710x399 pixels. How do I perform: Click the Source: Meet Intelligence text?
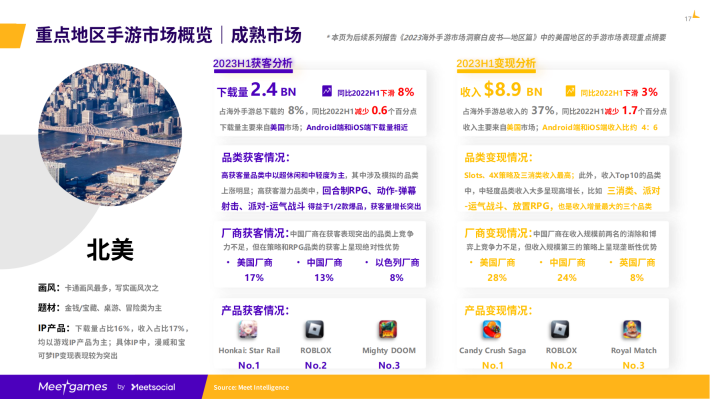point(251,388)
